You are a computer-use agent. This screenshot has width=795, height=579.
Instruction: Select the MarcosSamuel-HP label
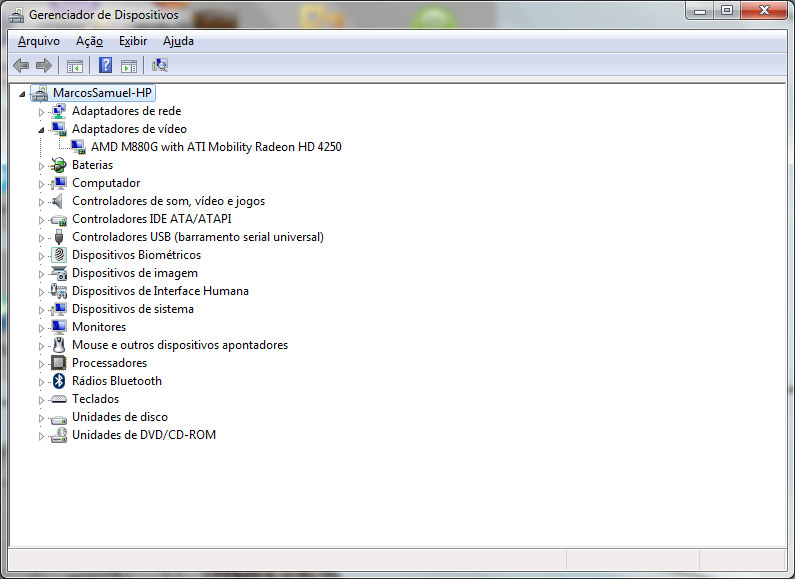tap(102, 93)
